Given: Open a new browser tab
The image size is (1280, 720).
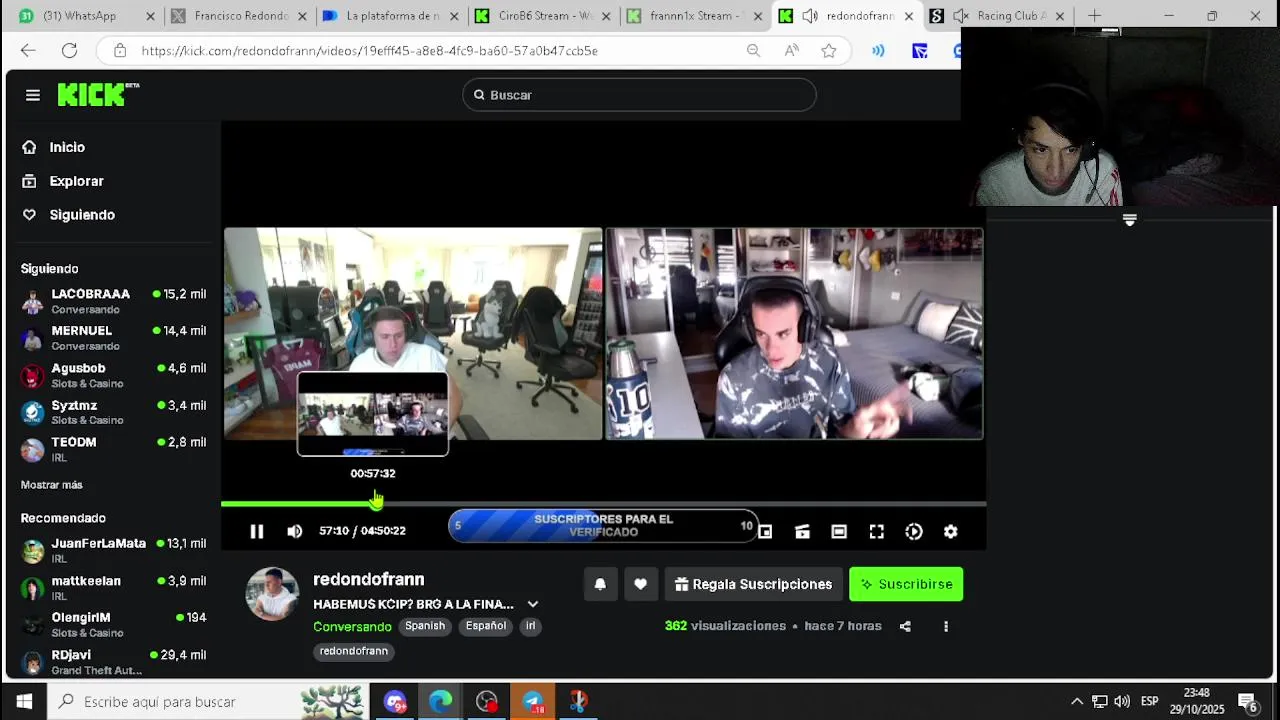Looking at the screenshot, I should 1094,16.
